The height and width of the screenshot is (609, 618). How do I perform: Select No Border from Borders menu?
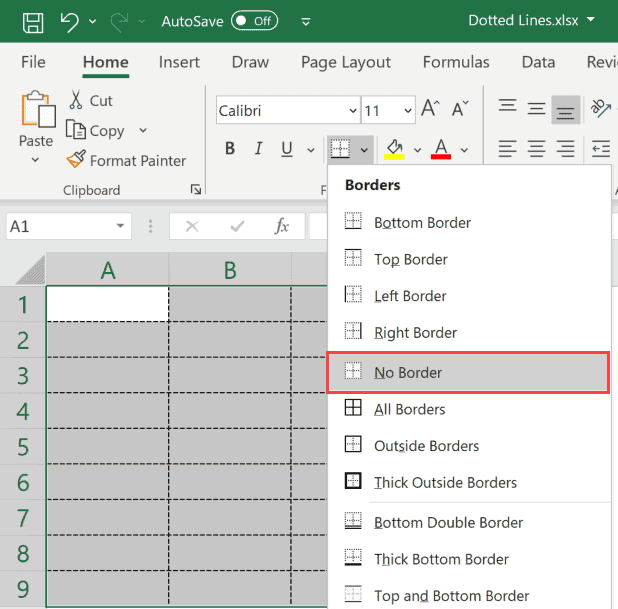tap(408, 372)
